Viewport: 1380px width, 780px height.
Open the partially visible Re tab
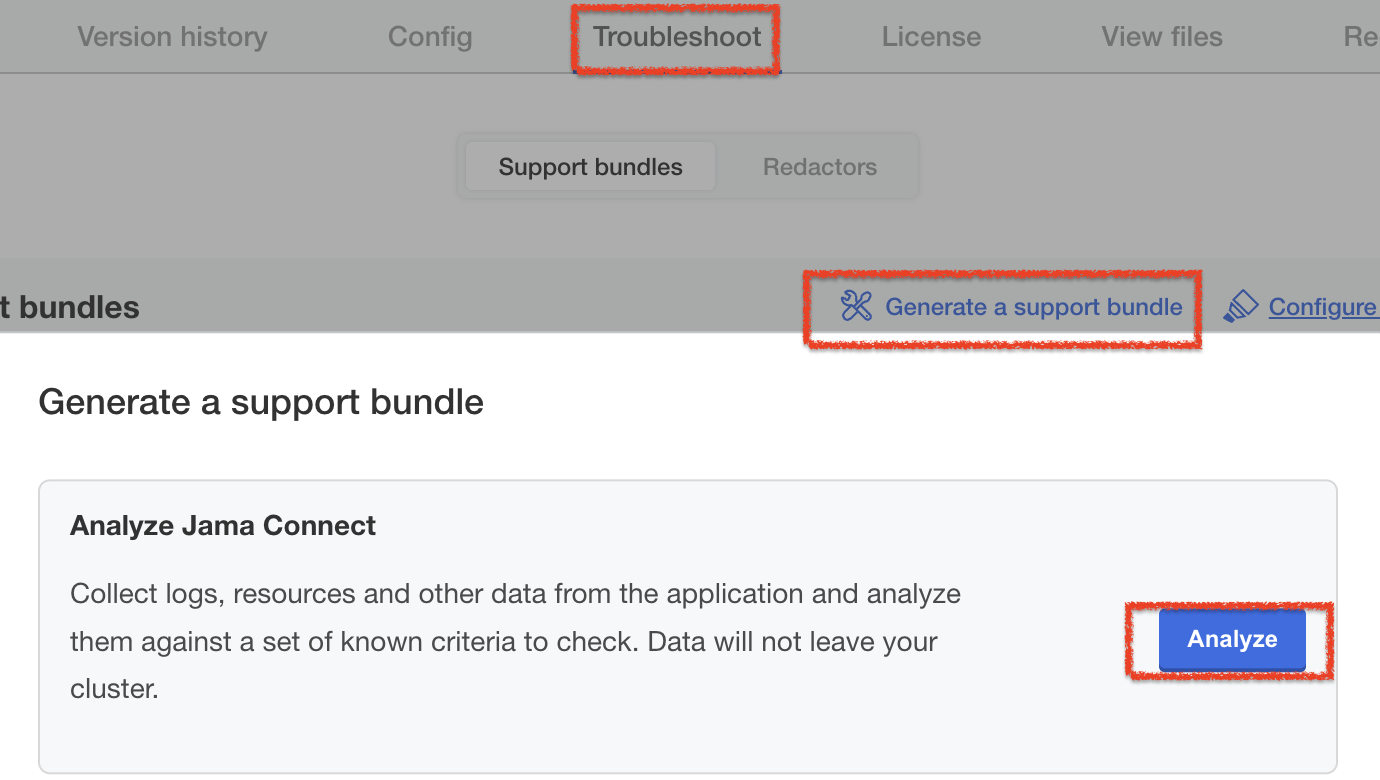coord(1361,37)
